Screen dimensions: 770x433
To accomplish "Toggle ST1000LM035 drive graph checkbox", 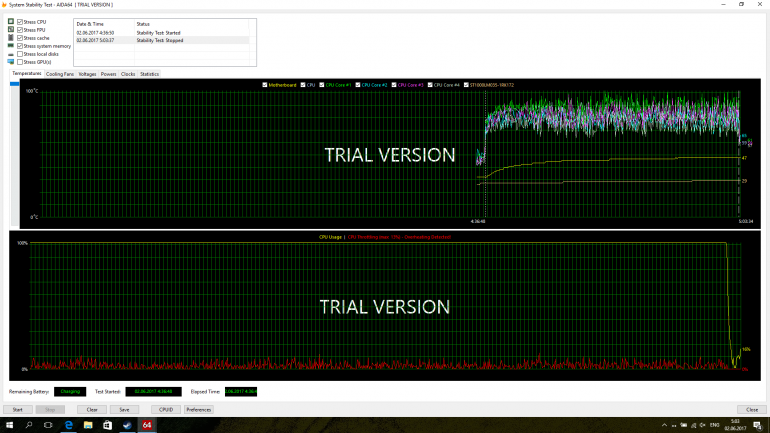I will 466,85.
